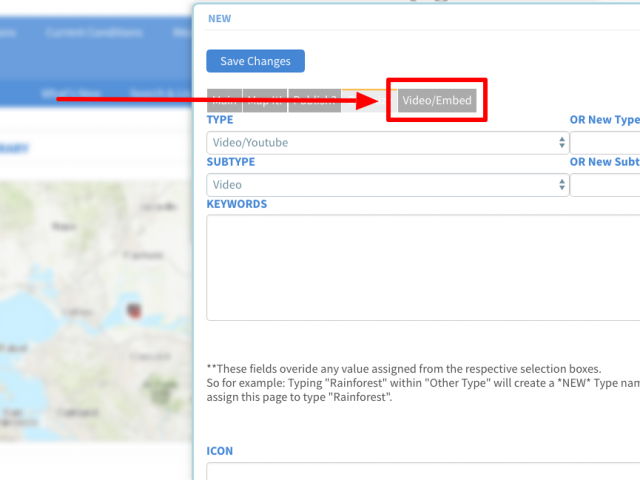Click the red marker on the map

pyautogui.click(x=132, y=310)
